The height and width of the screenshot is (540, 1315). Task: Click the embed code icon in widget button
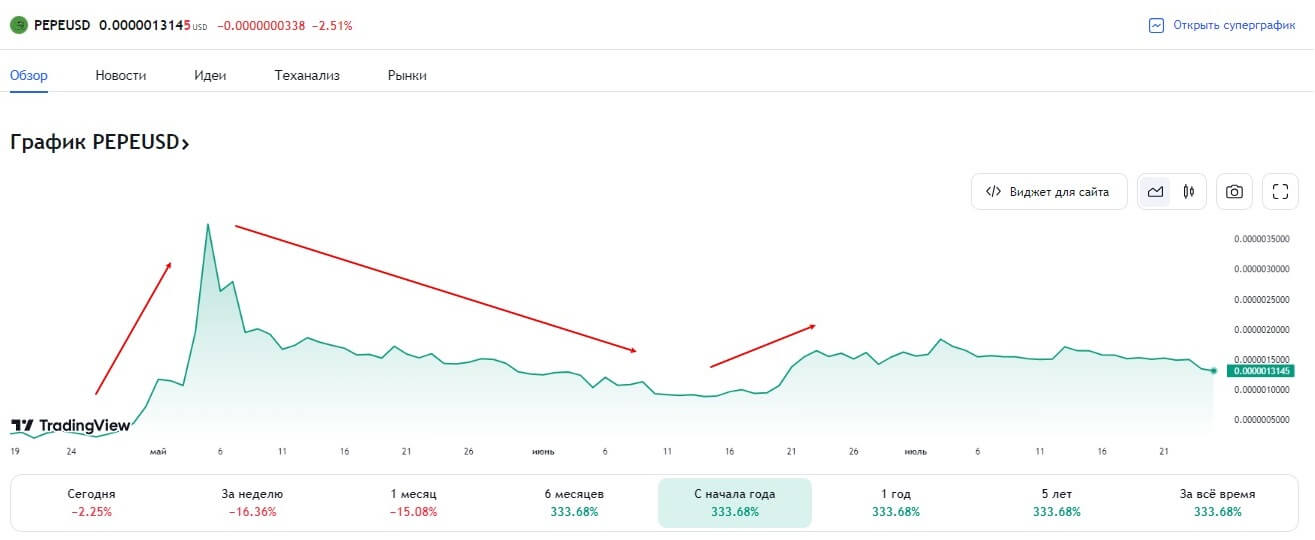tap(993, 192)
